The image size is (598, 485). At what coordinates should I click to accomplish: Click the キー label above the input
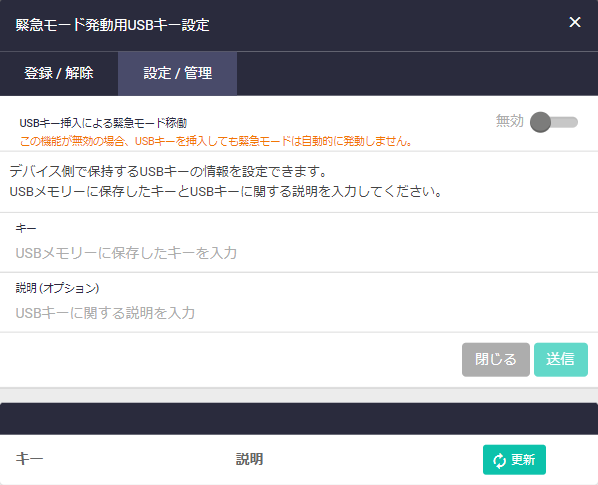(26, 228)
